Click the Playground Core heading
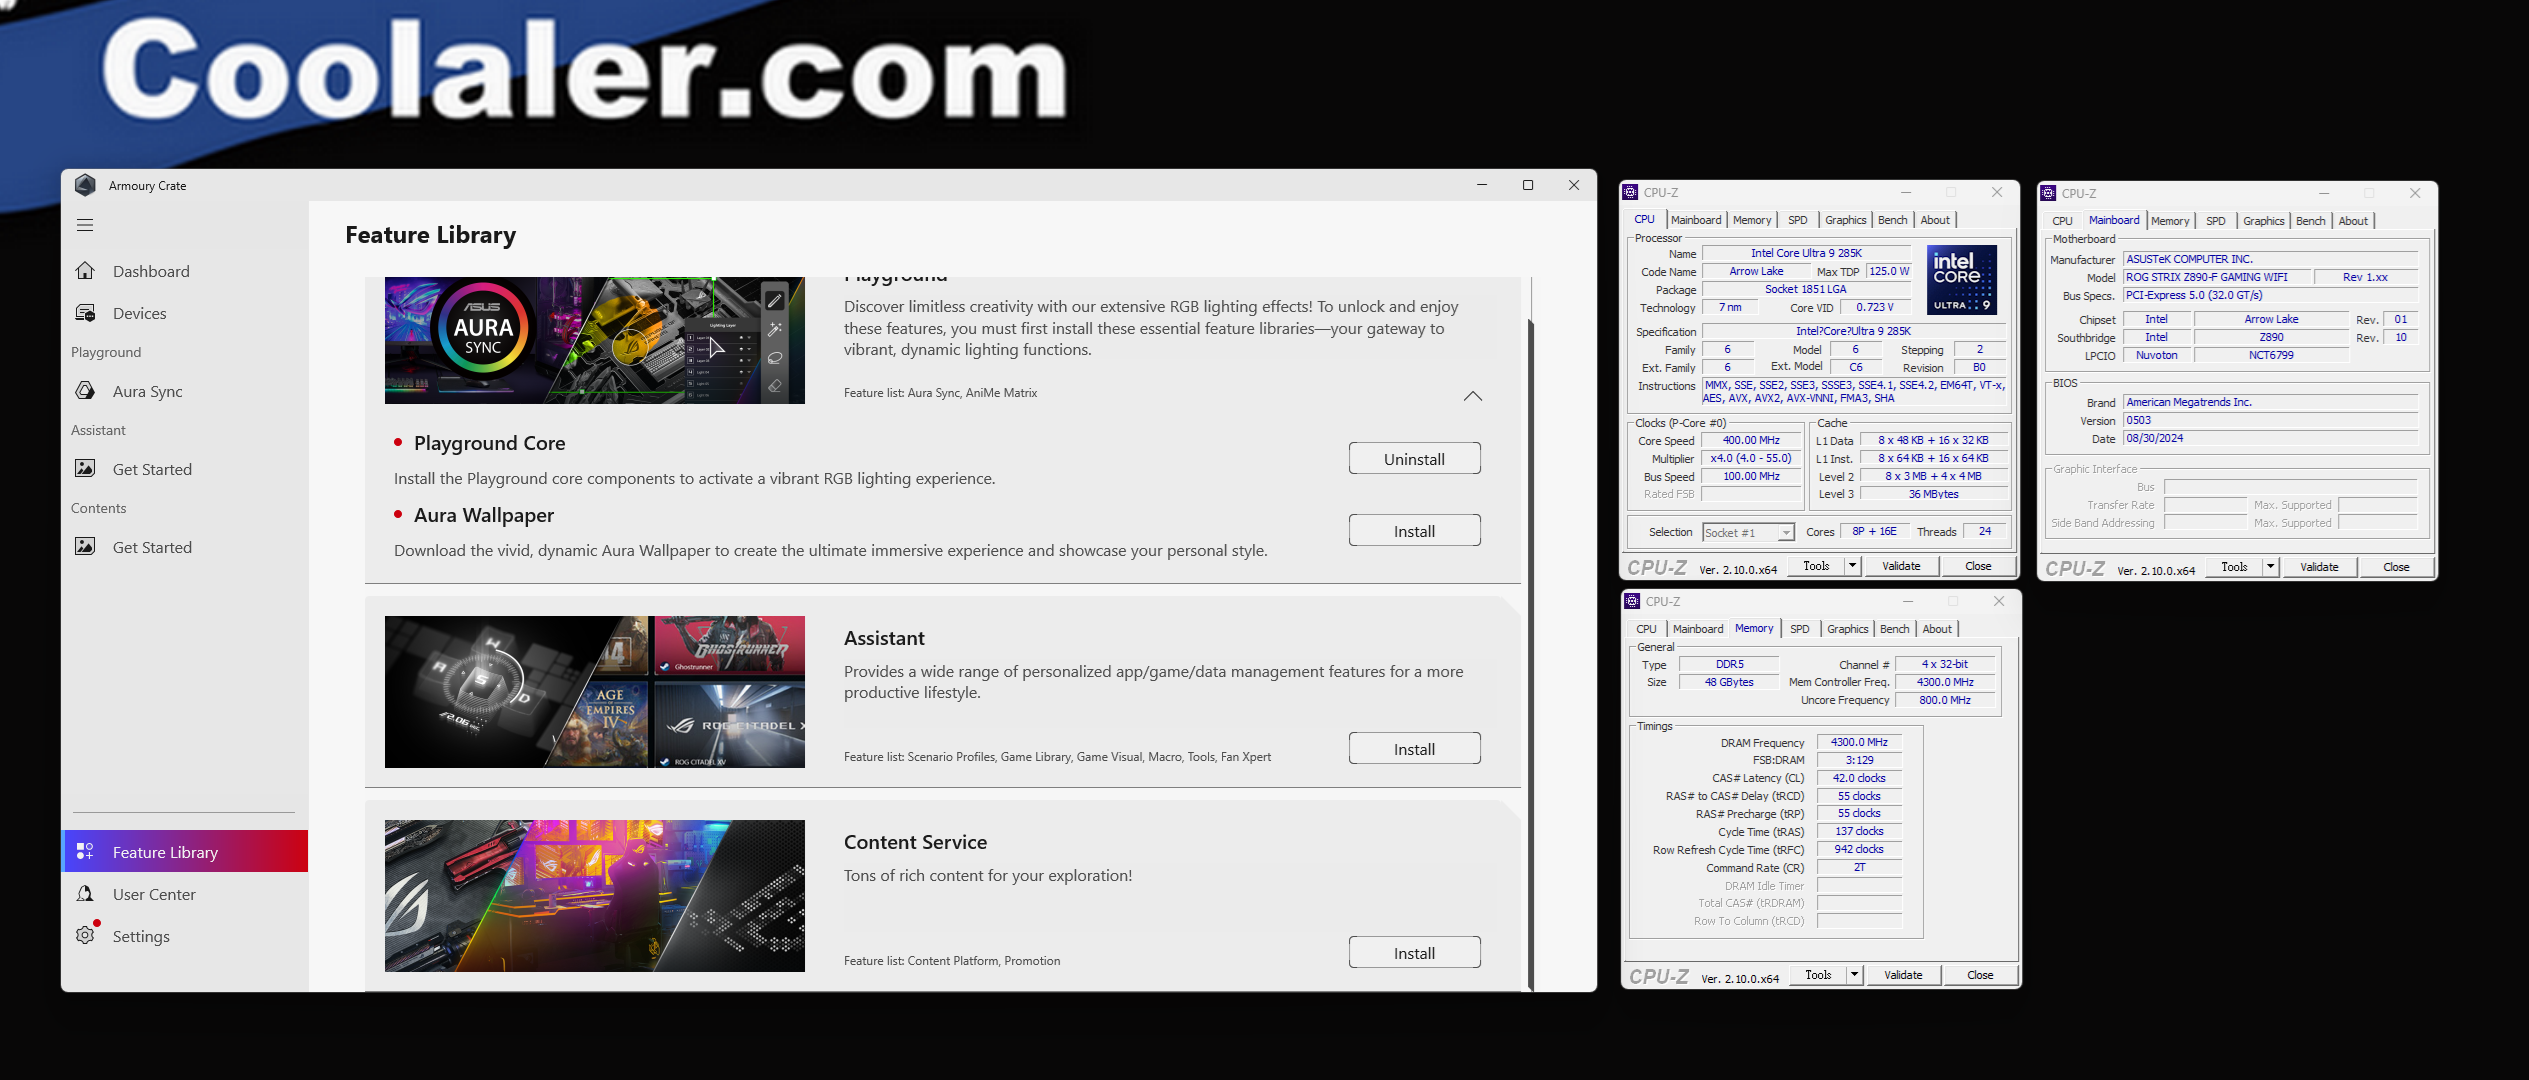This screenshot has width=2529, height=1080. [489, 443]
